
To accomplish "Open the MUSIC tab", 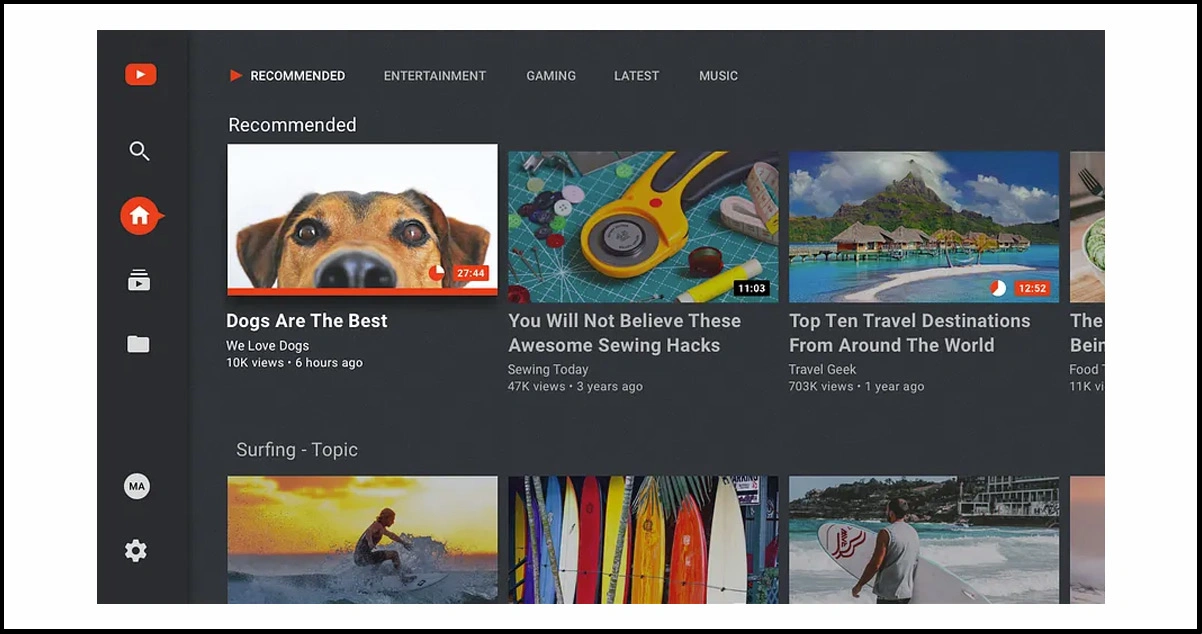I will tap(717, 75).
